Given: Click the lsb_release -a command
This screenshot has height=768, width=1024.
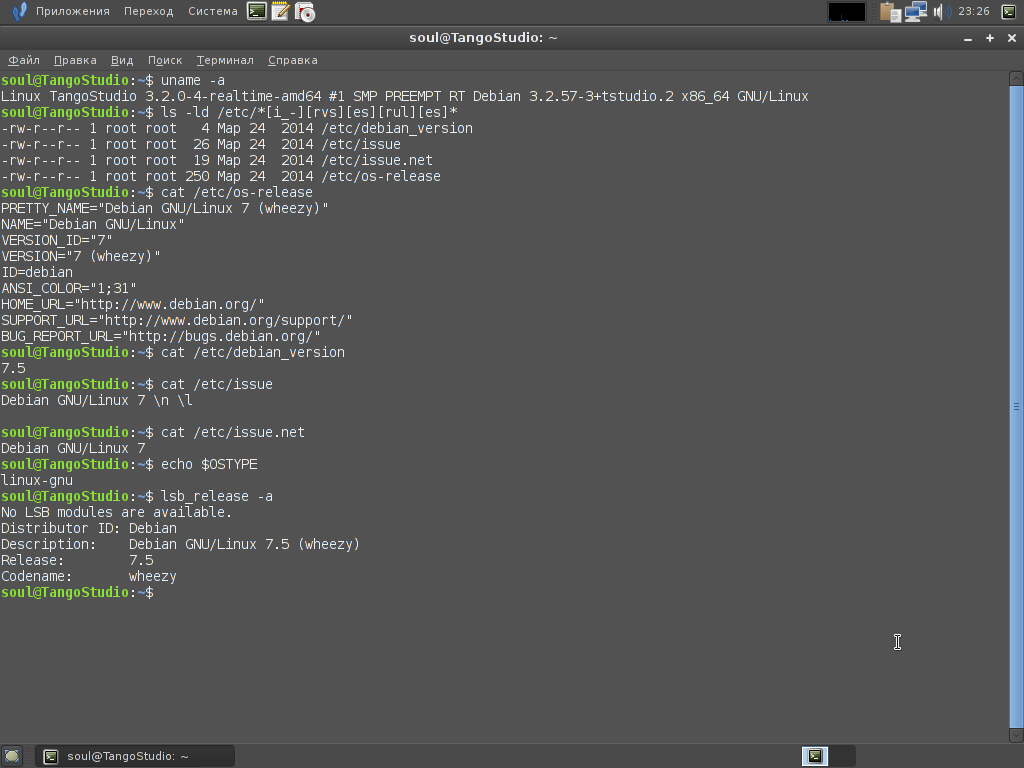Looking at the screenshot, I should tap(217, 496).
